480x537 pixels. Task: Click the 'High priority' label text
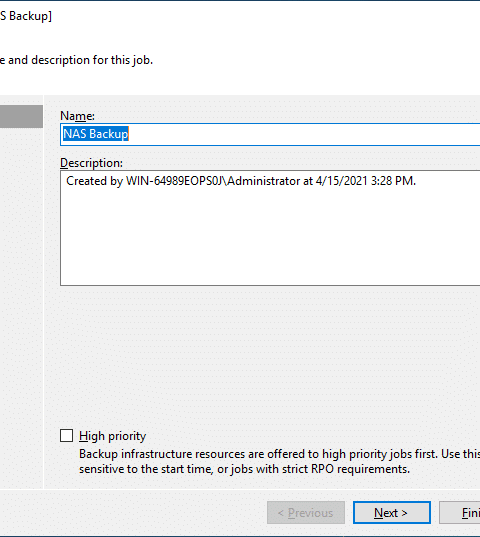click(113, 436)
